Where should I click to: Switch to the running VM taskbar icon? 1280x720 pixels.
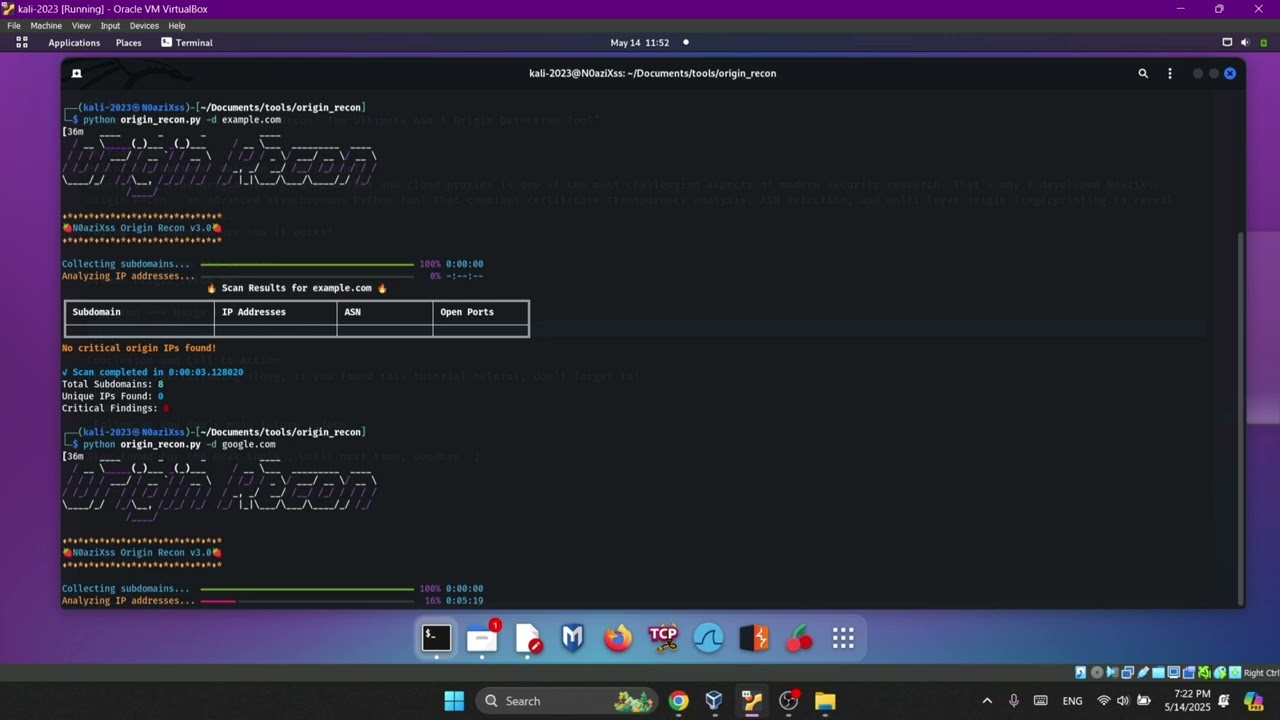point(752,701)
